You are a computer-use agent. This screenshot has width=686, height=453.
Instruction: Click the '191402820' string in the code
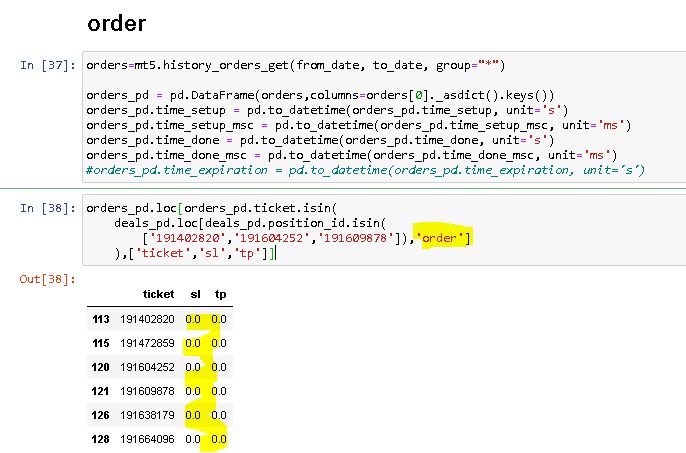coord(187,238)
